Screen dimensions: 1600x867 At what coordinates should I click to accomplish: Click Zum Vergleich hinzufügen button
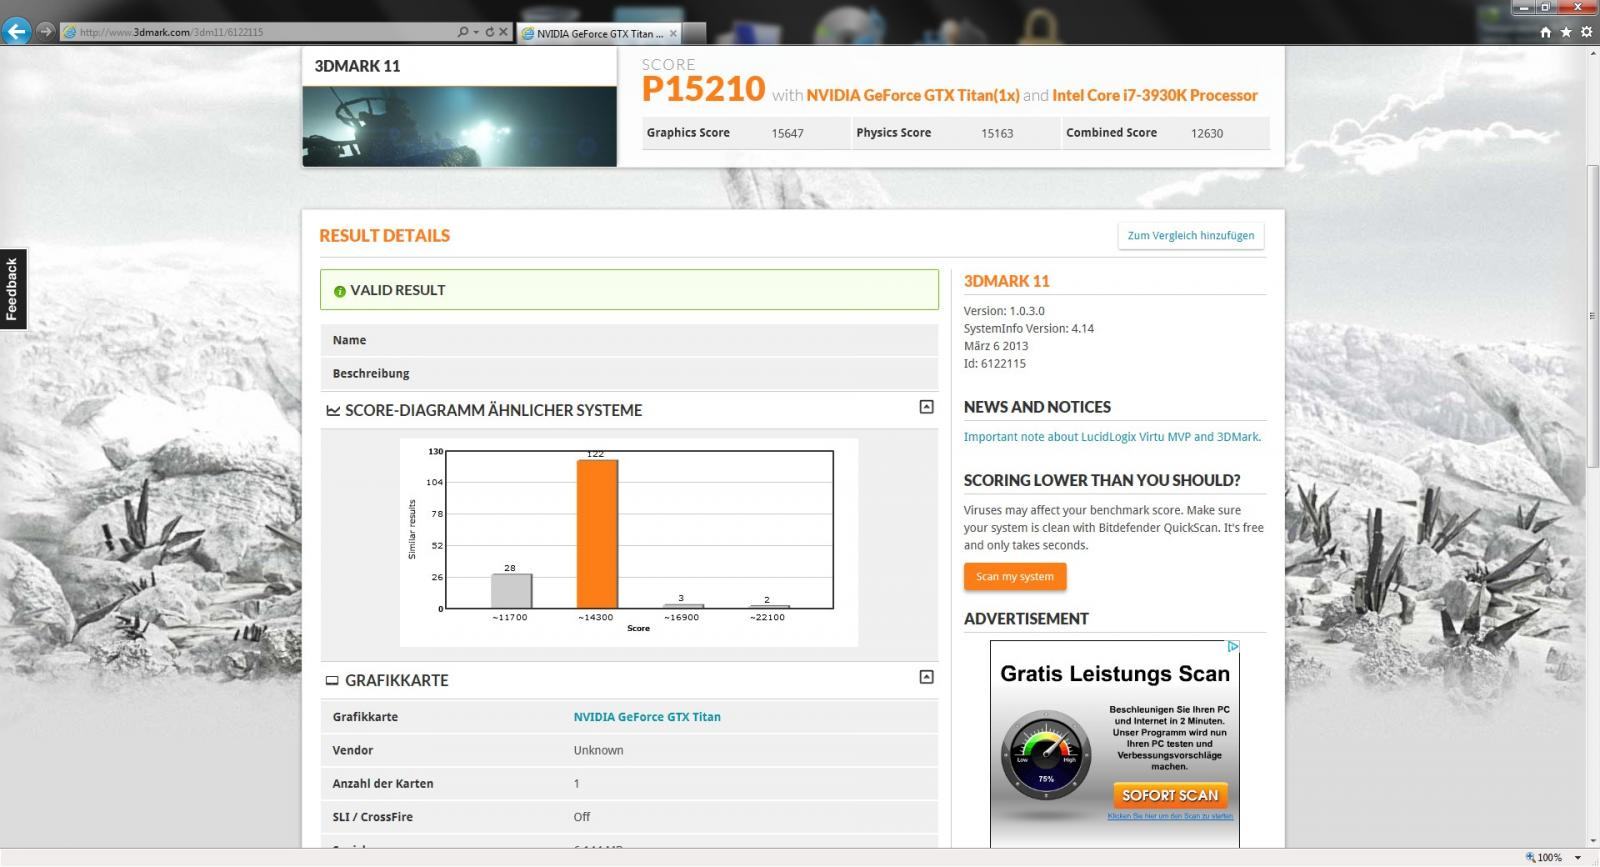click(x=1190, y=236)
